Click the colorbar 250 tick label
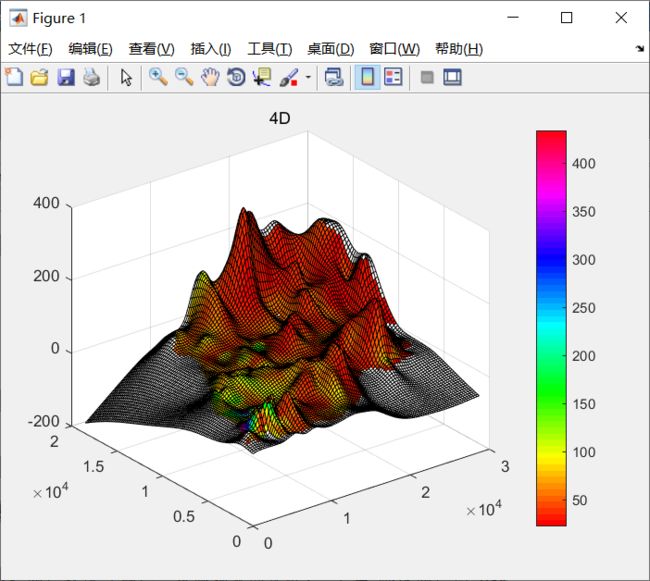This screenshot has height=581, width=650. [x=584, y=308]
